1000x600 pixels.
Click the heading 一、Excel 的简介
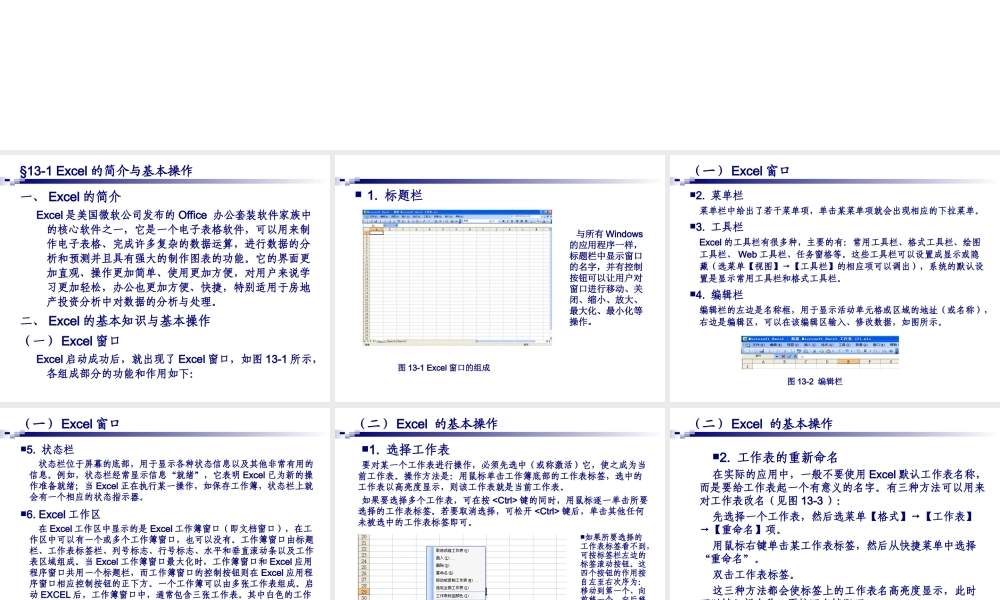tap(71, 196)
